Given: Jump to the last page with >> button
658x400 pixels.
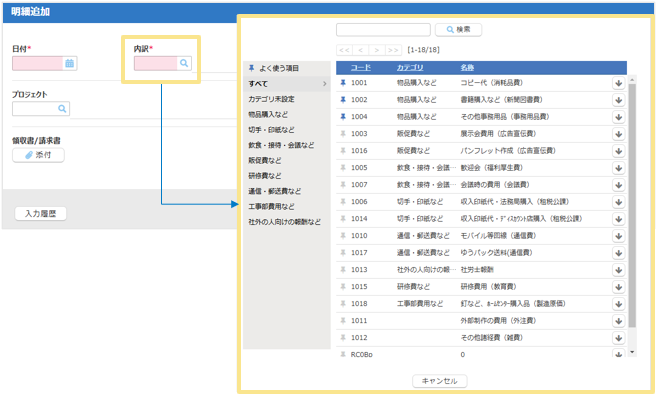Looking at the screenshot, I should (393, 49).
